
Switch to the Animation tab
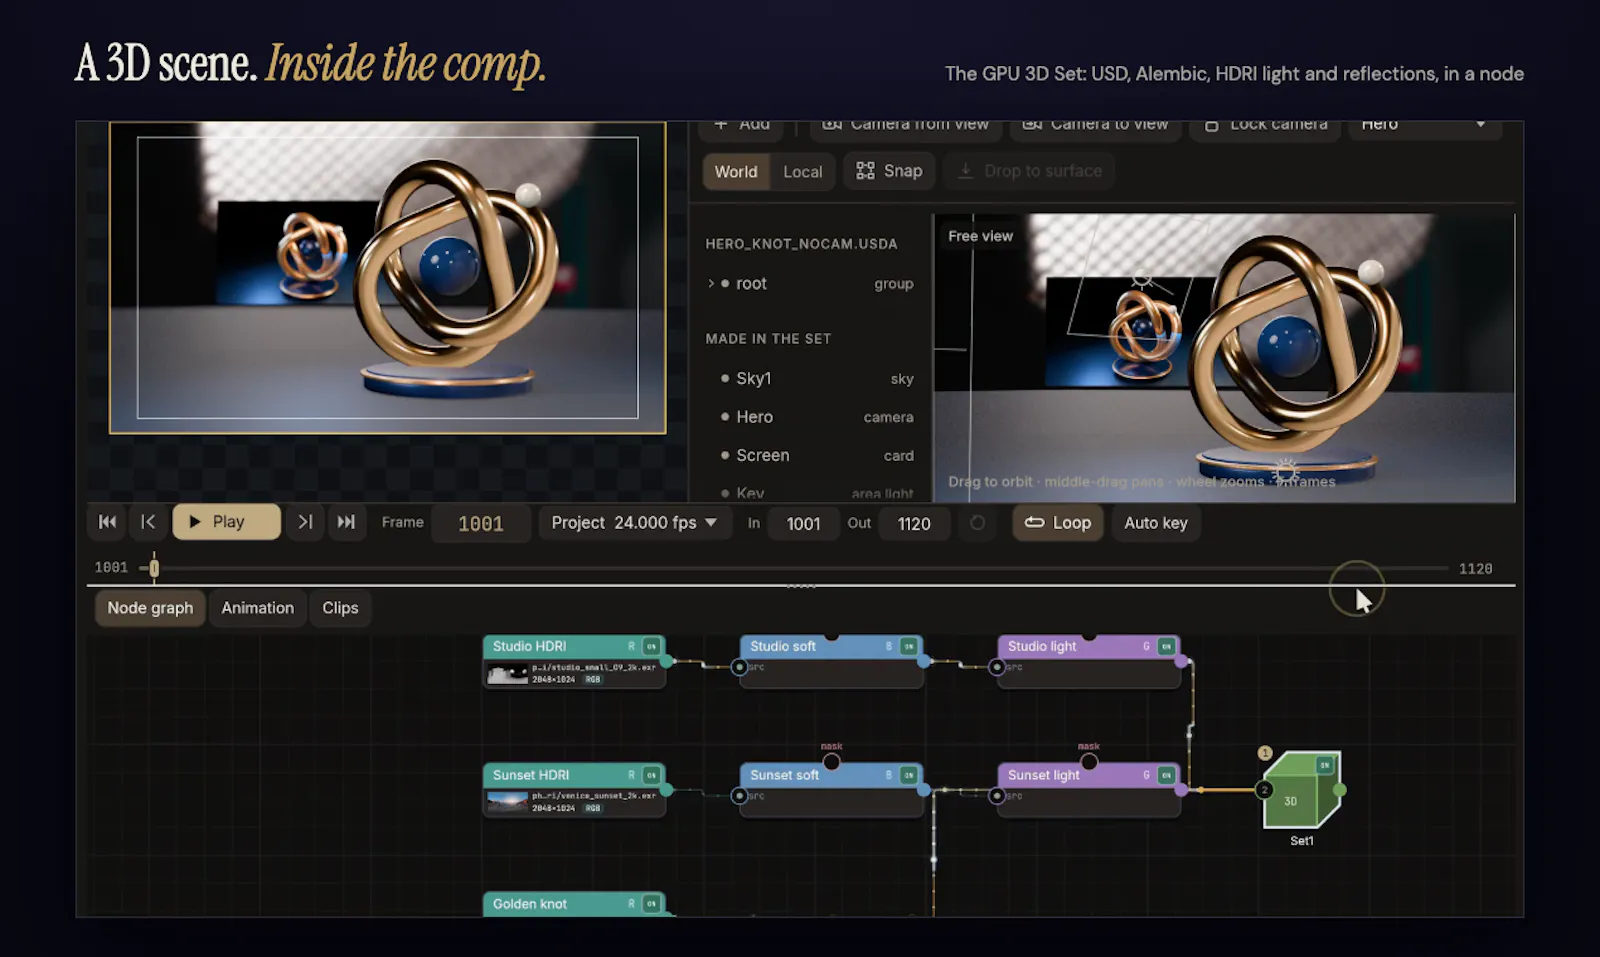[x=258, y=608]
